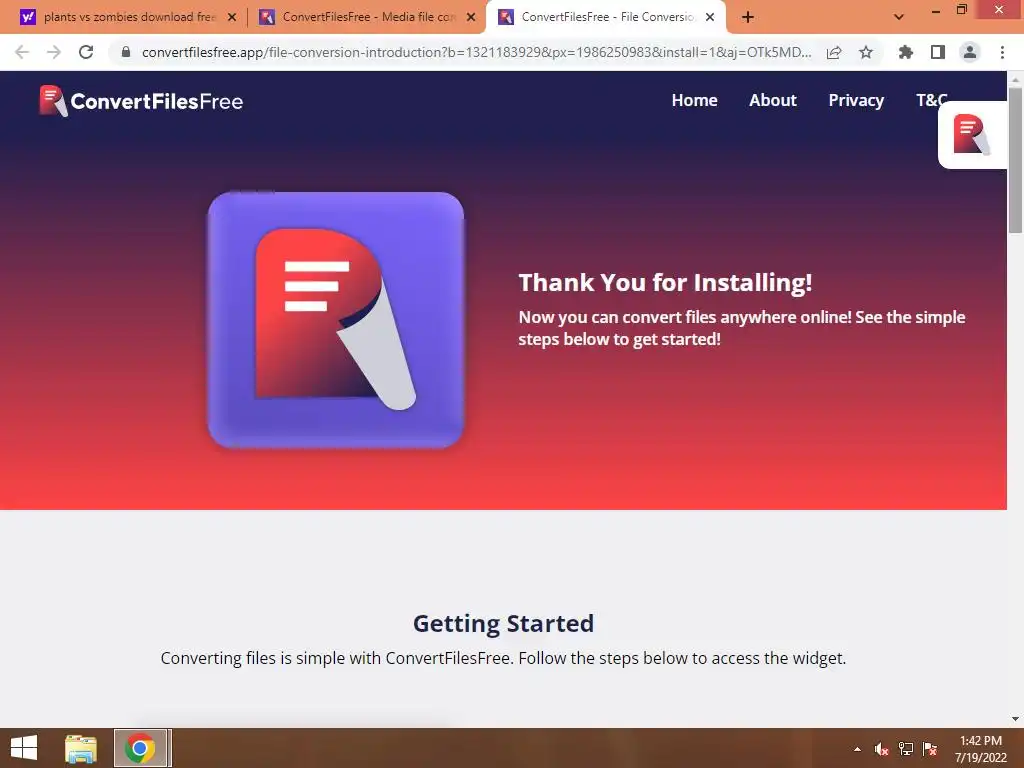The height and width of the screenshot is (768, 1024).
Task: Click the taskbar clock and date
Action: 981,749
